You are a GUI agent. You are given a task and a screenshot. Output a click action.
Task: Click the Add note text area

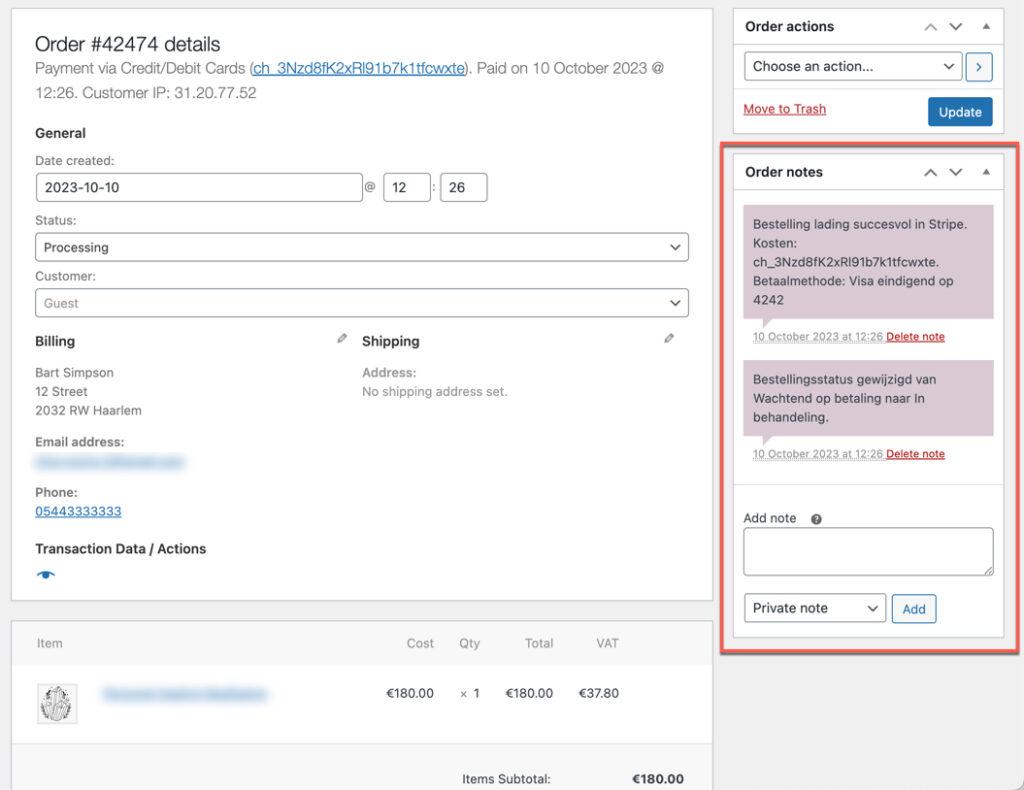click(868, 552)
